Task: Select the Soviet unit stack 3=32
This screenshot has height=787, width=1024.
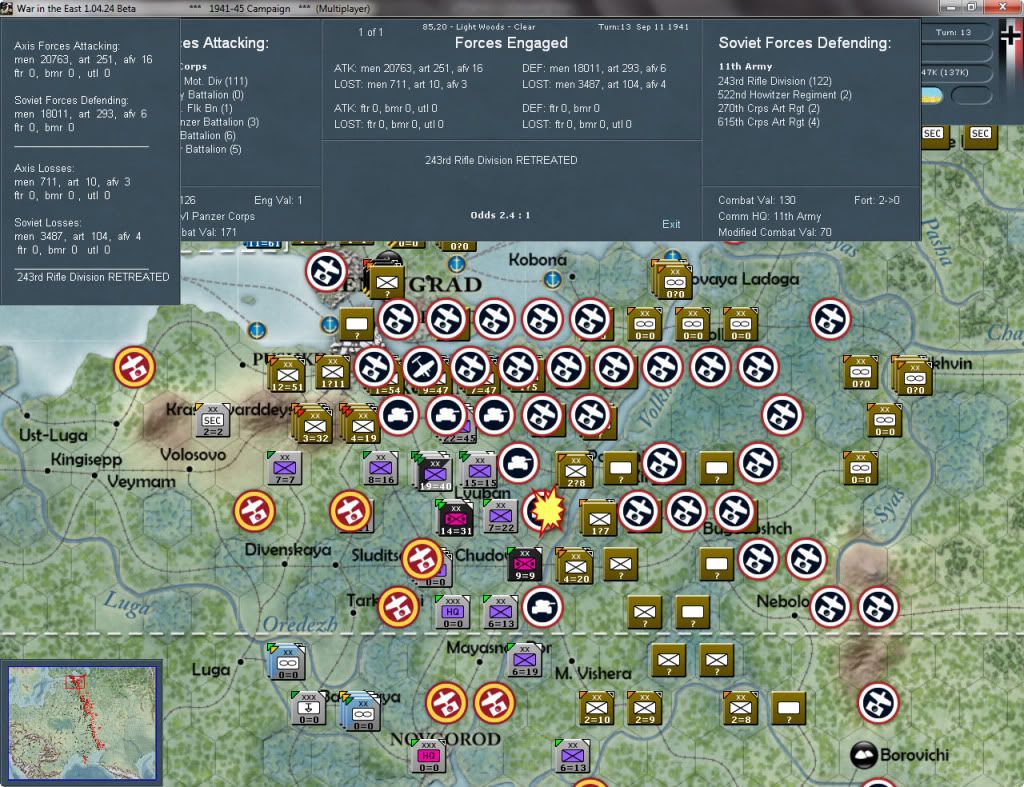Action: 314,425
